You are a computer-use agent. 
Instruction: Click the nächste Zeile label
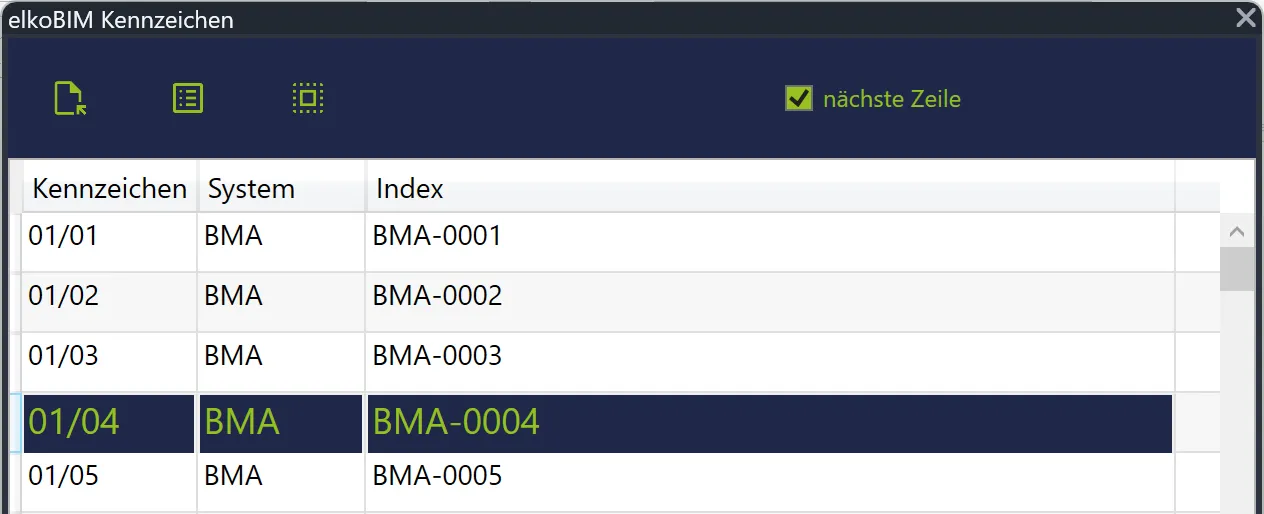pyautogui.click(x=892, y=99)
